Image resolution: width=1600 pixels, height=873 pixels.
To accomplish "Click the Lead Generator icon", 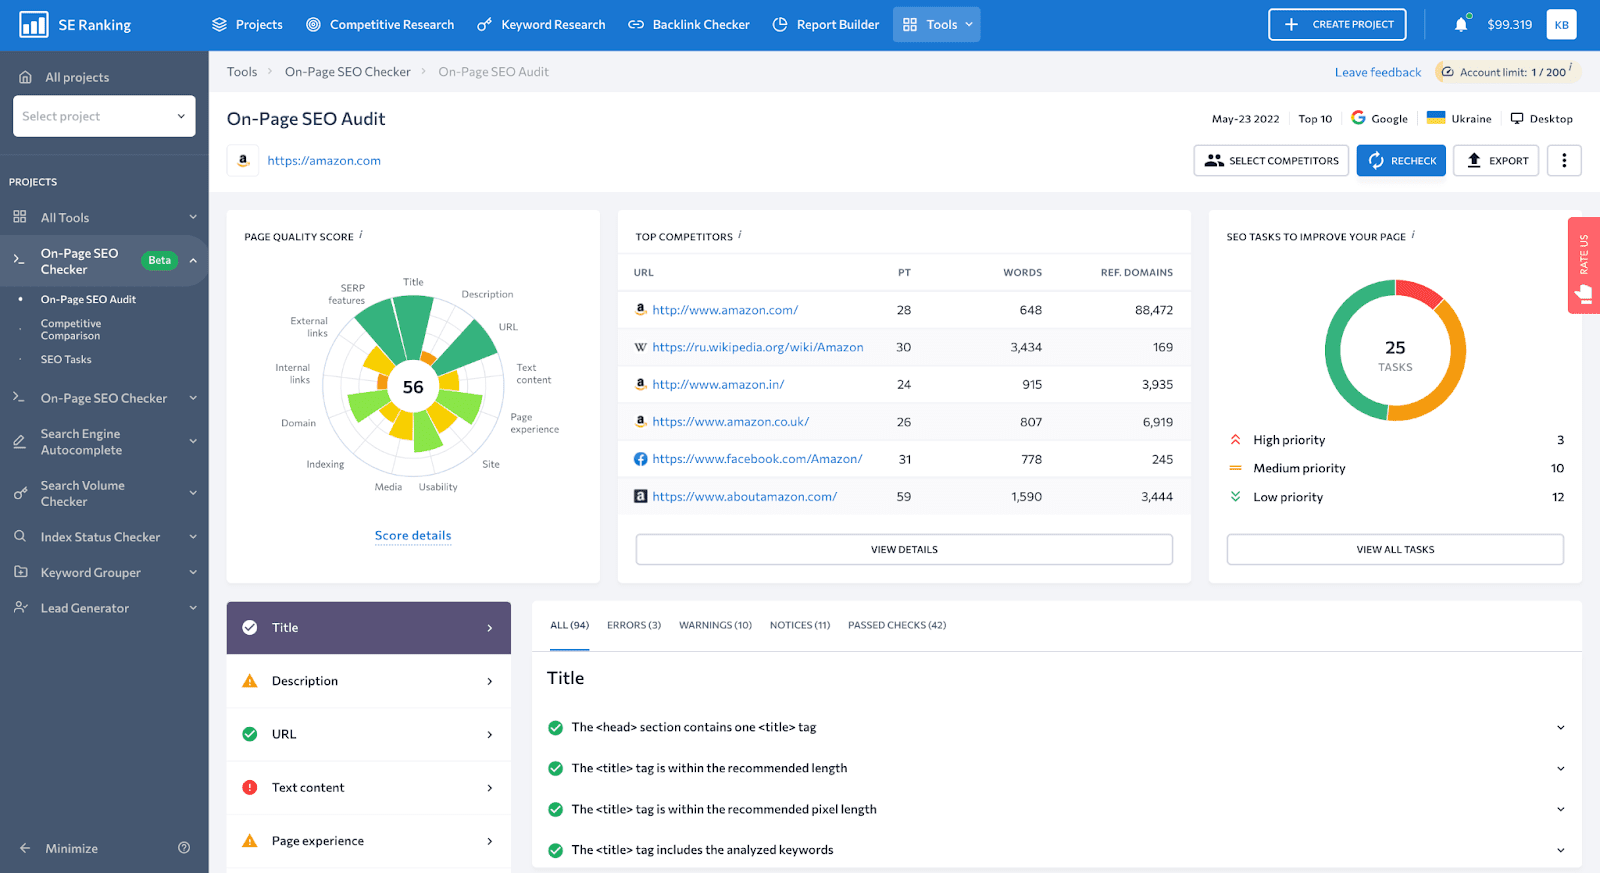I will [x=20, y=607].
